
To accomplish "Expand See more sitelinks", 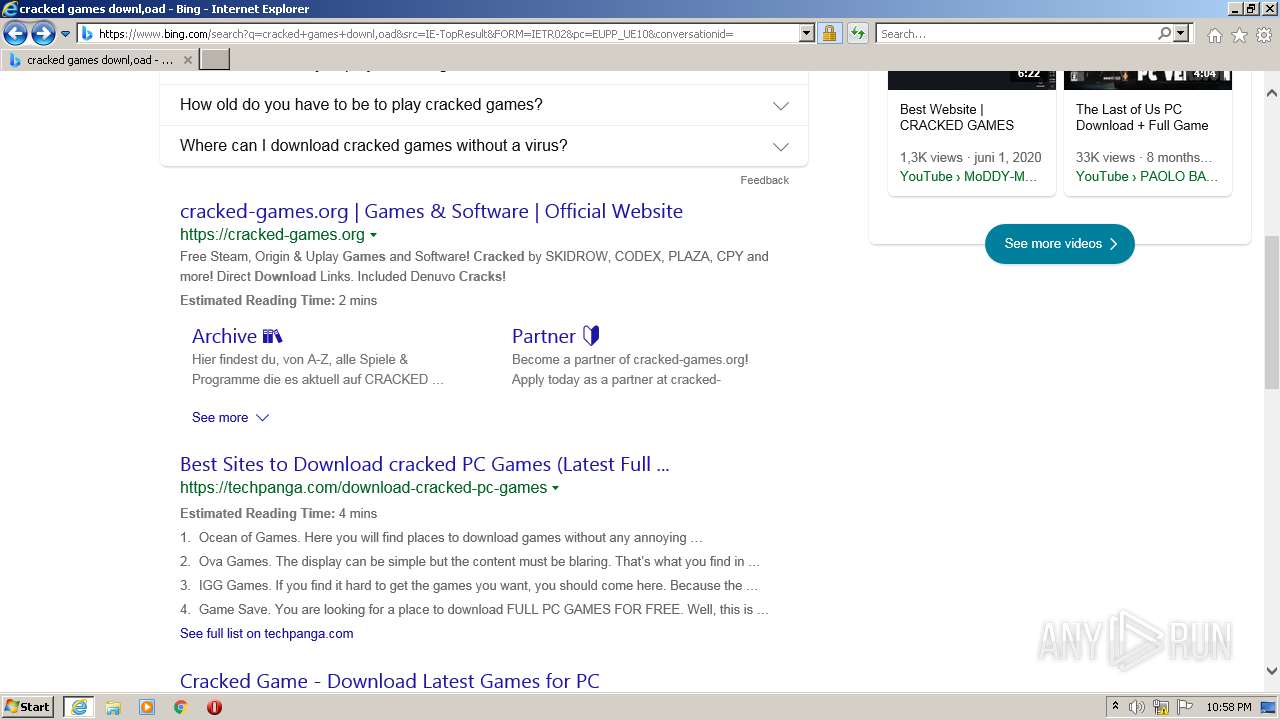I will 230,418.
